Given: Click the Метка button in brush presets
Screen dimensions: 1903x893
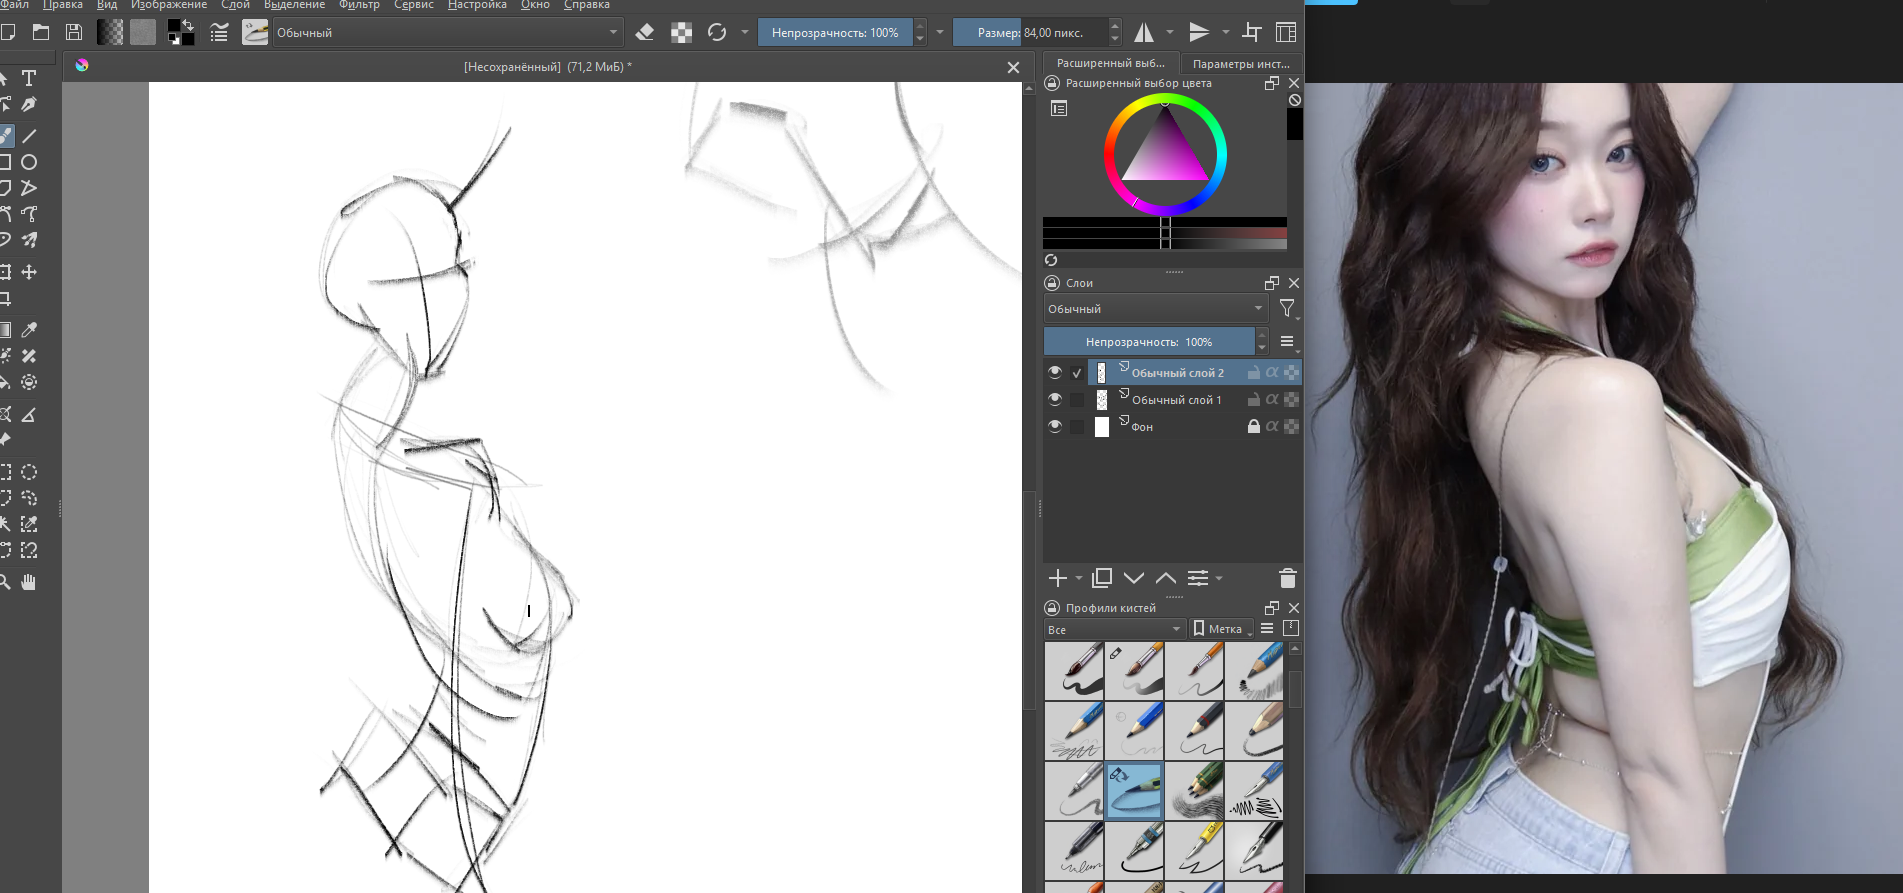Looking at the screenshot, I should (1219, 629).
